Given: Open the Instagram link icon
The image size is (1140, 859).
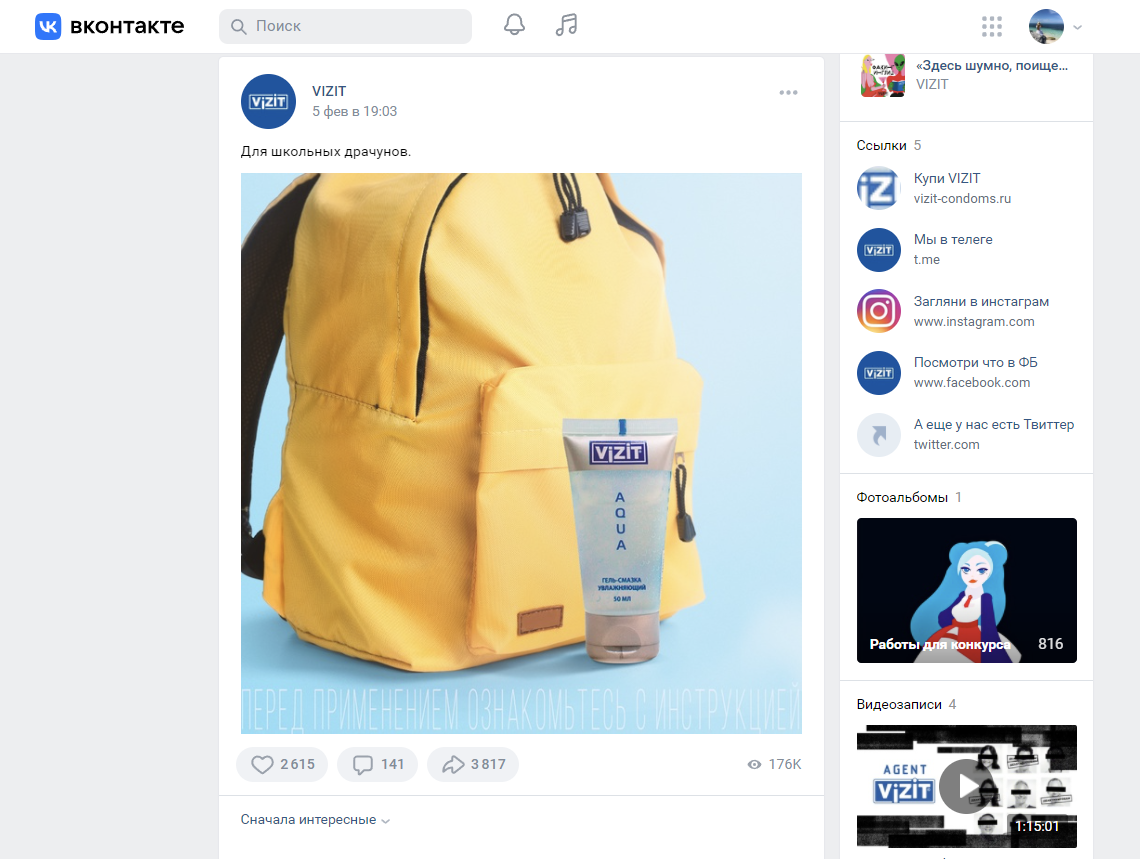Looking at the screenshot, I should point(878,311).
